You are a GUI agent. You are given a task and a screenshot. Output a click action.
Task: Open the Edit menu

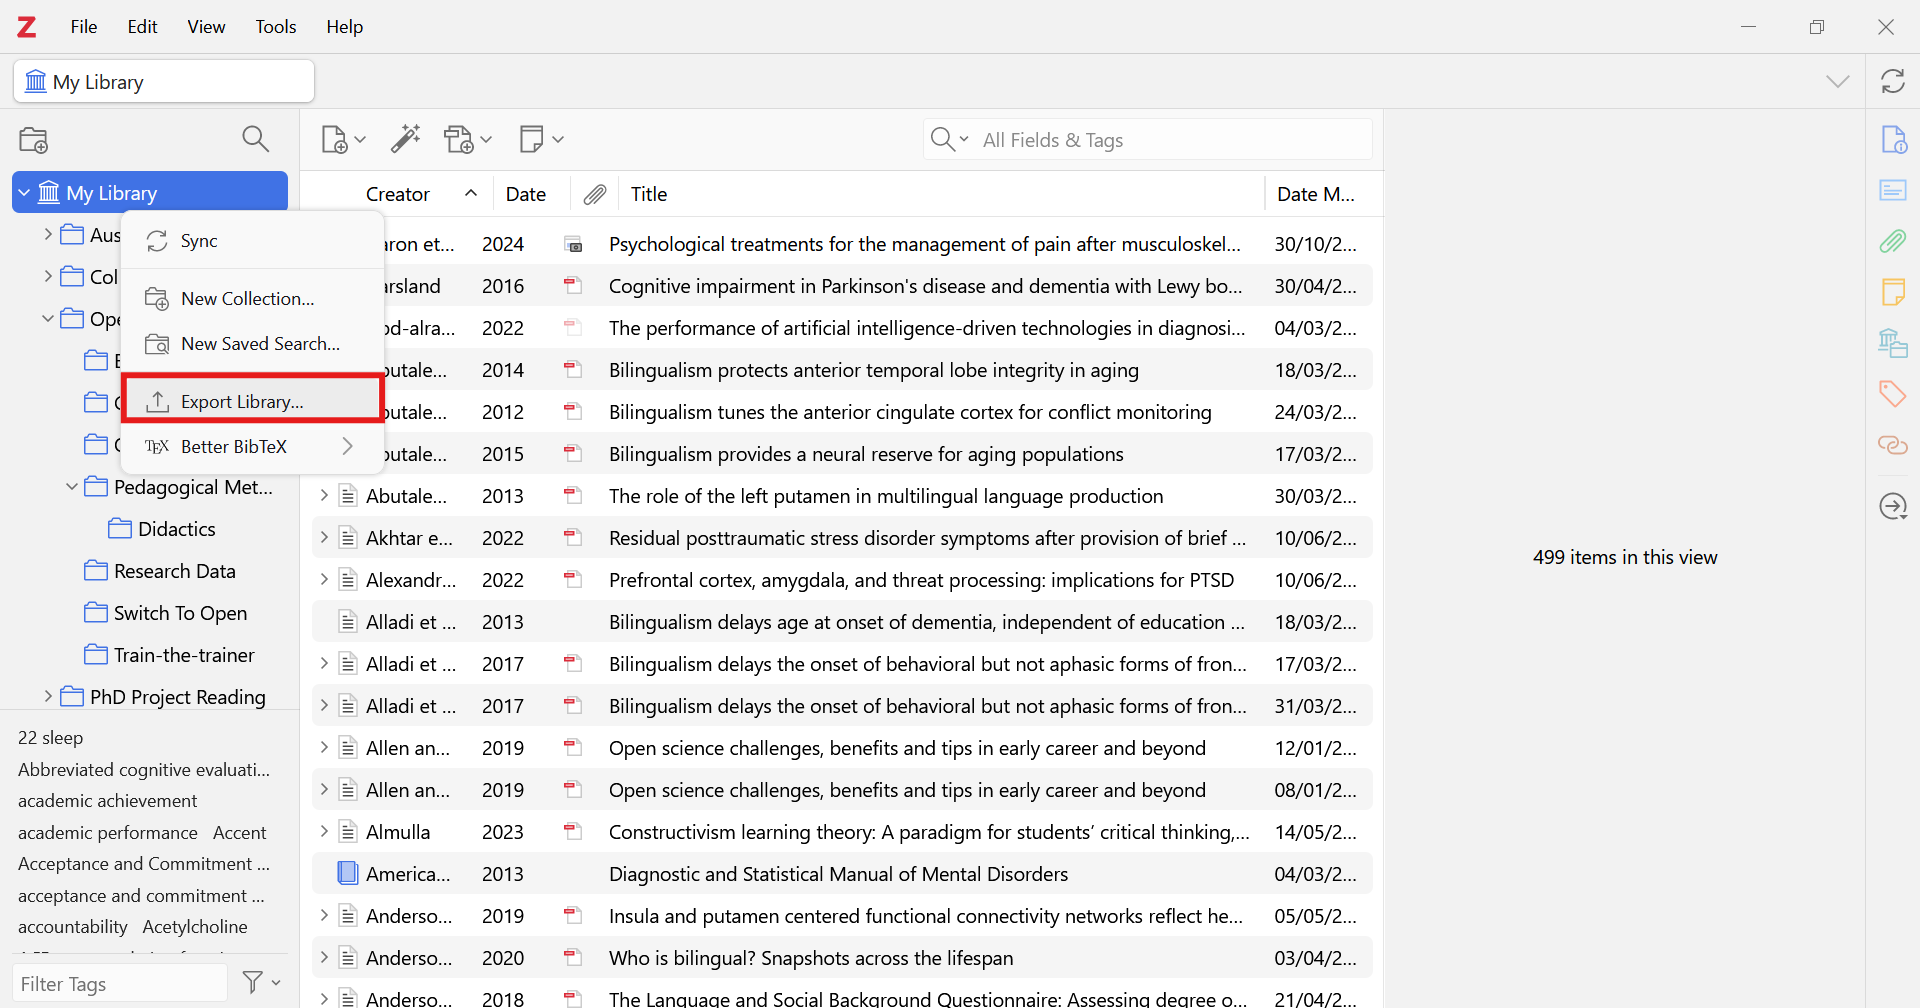[142, 27]
